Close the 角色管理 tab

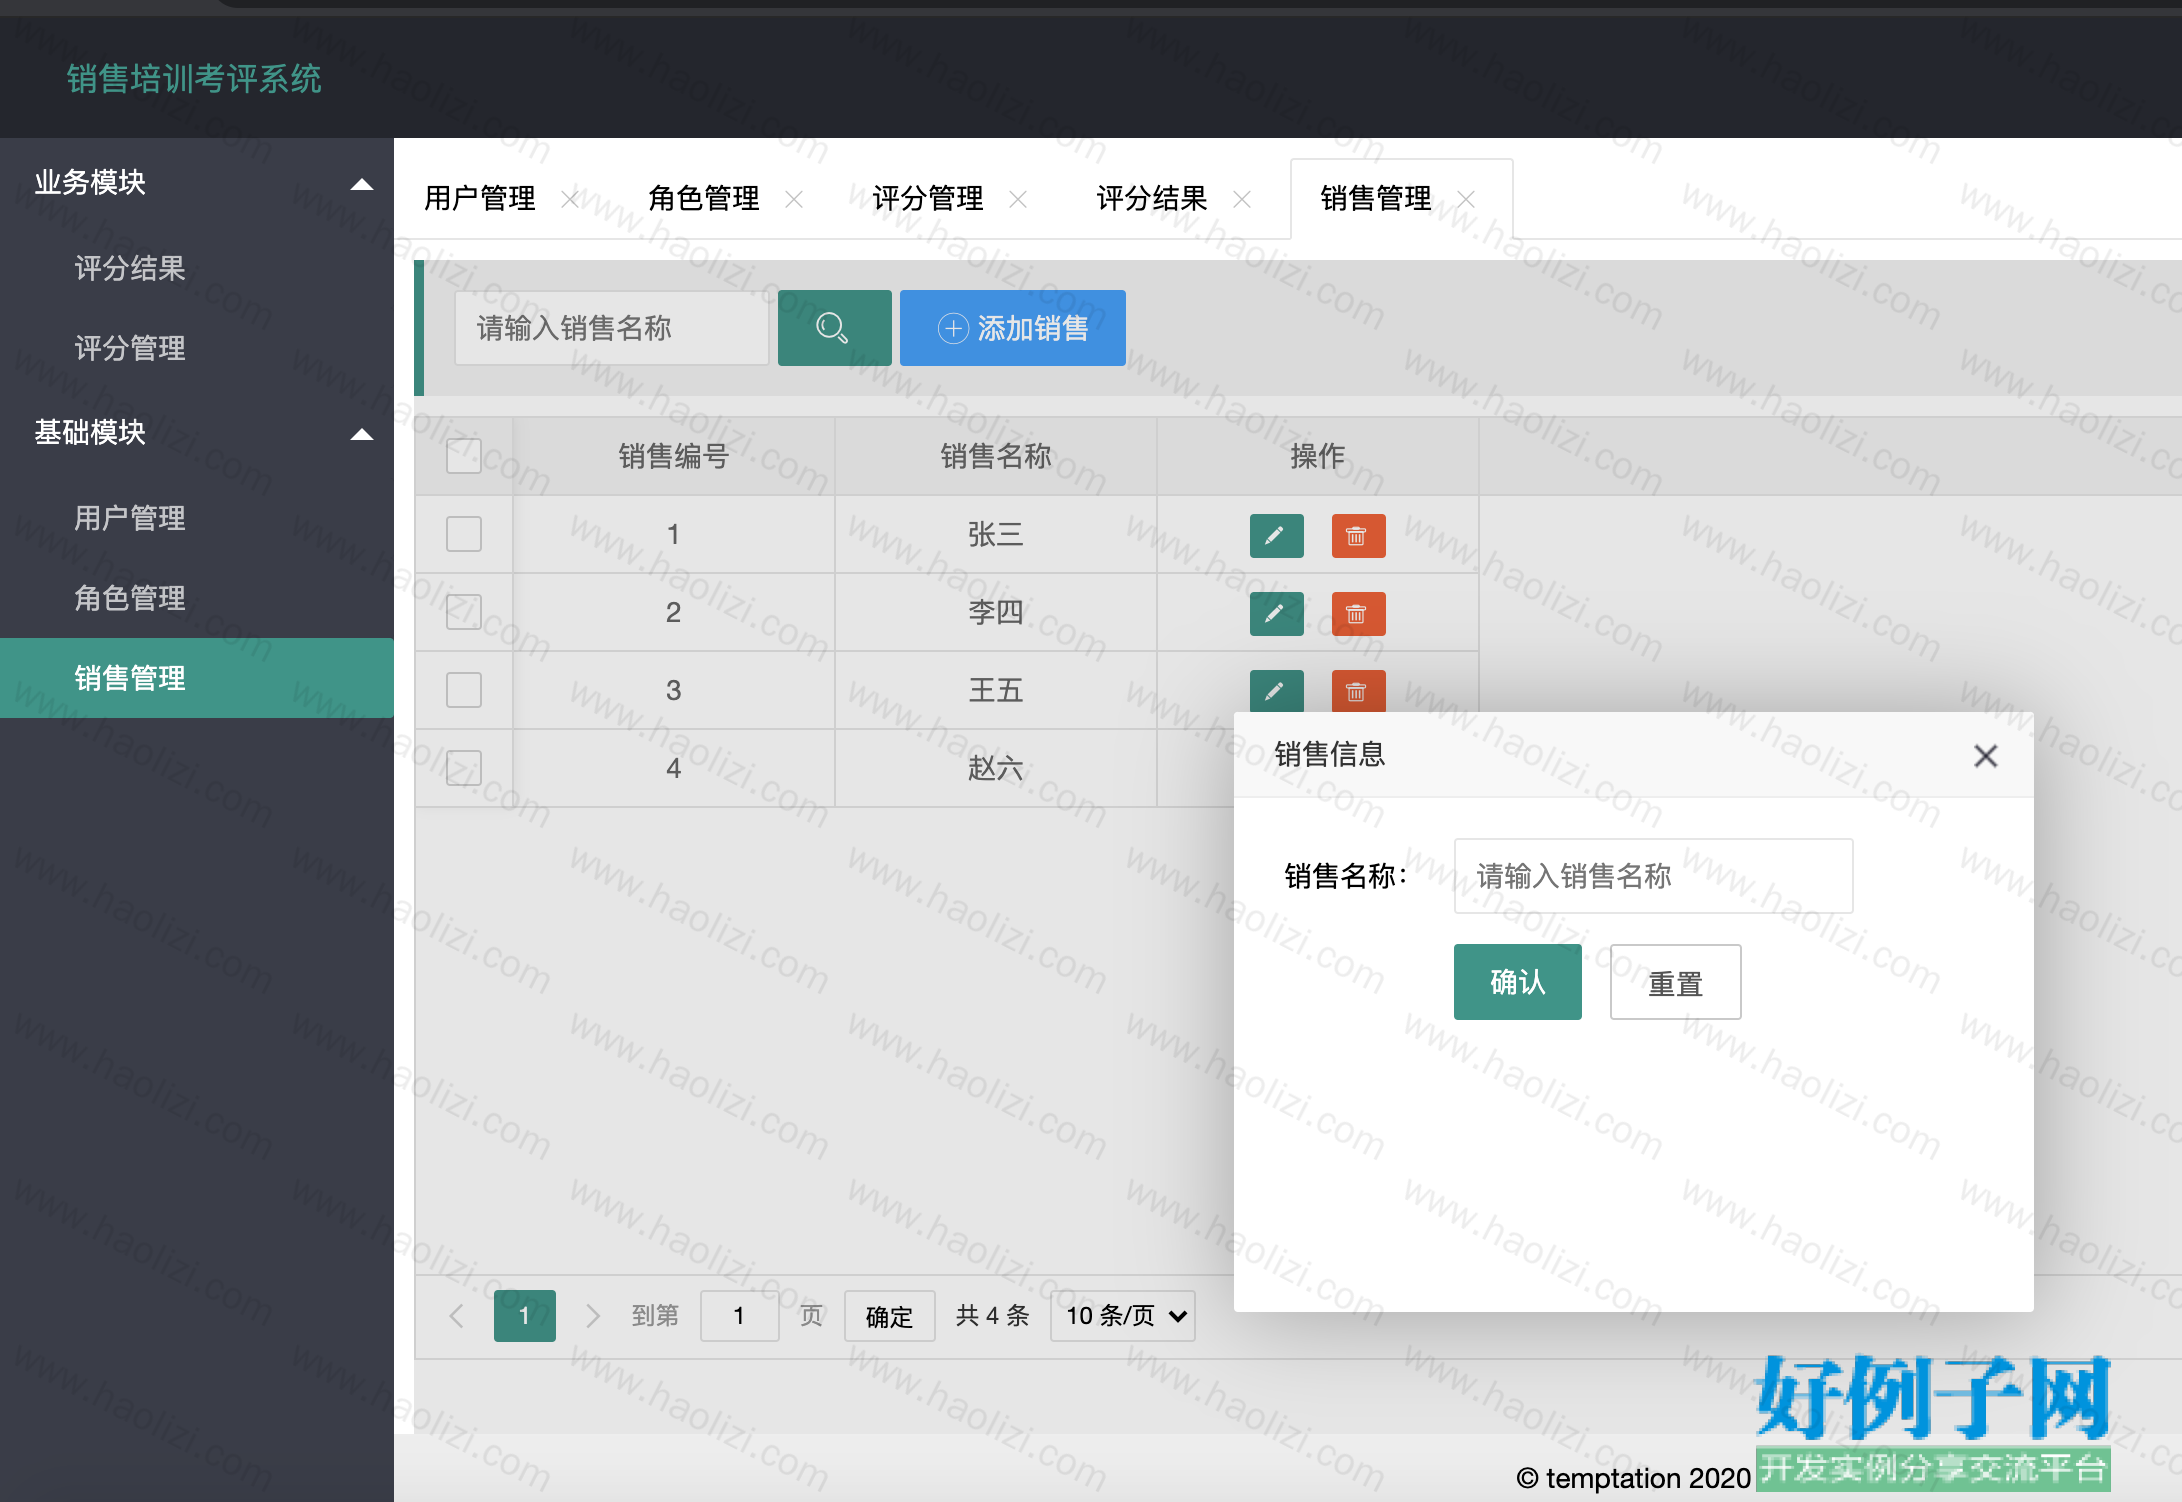point(794,199)
